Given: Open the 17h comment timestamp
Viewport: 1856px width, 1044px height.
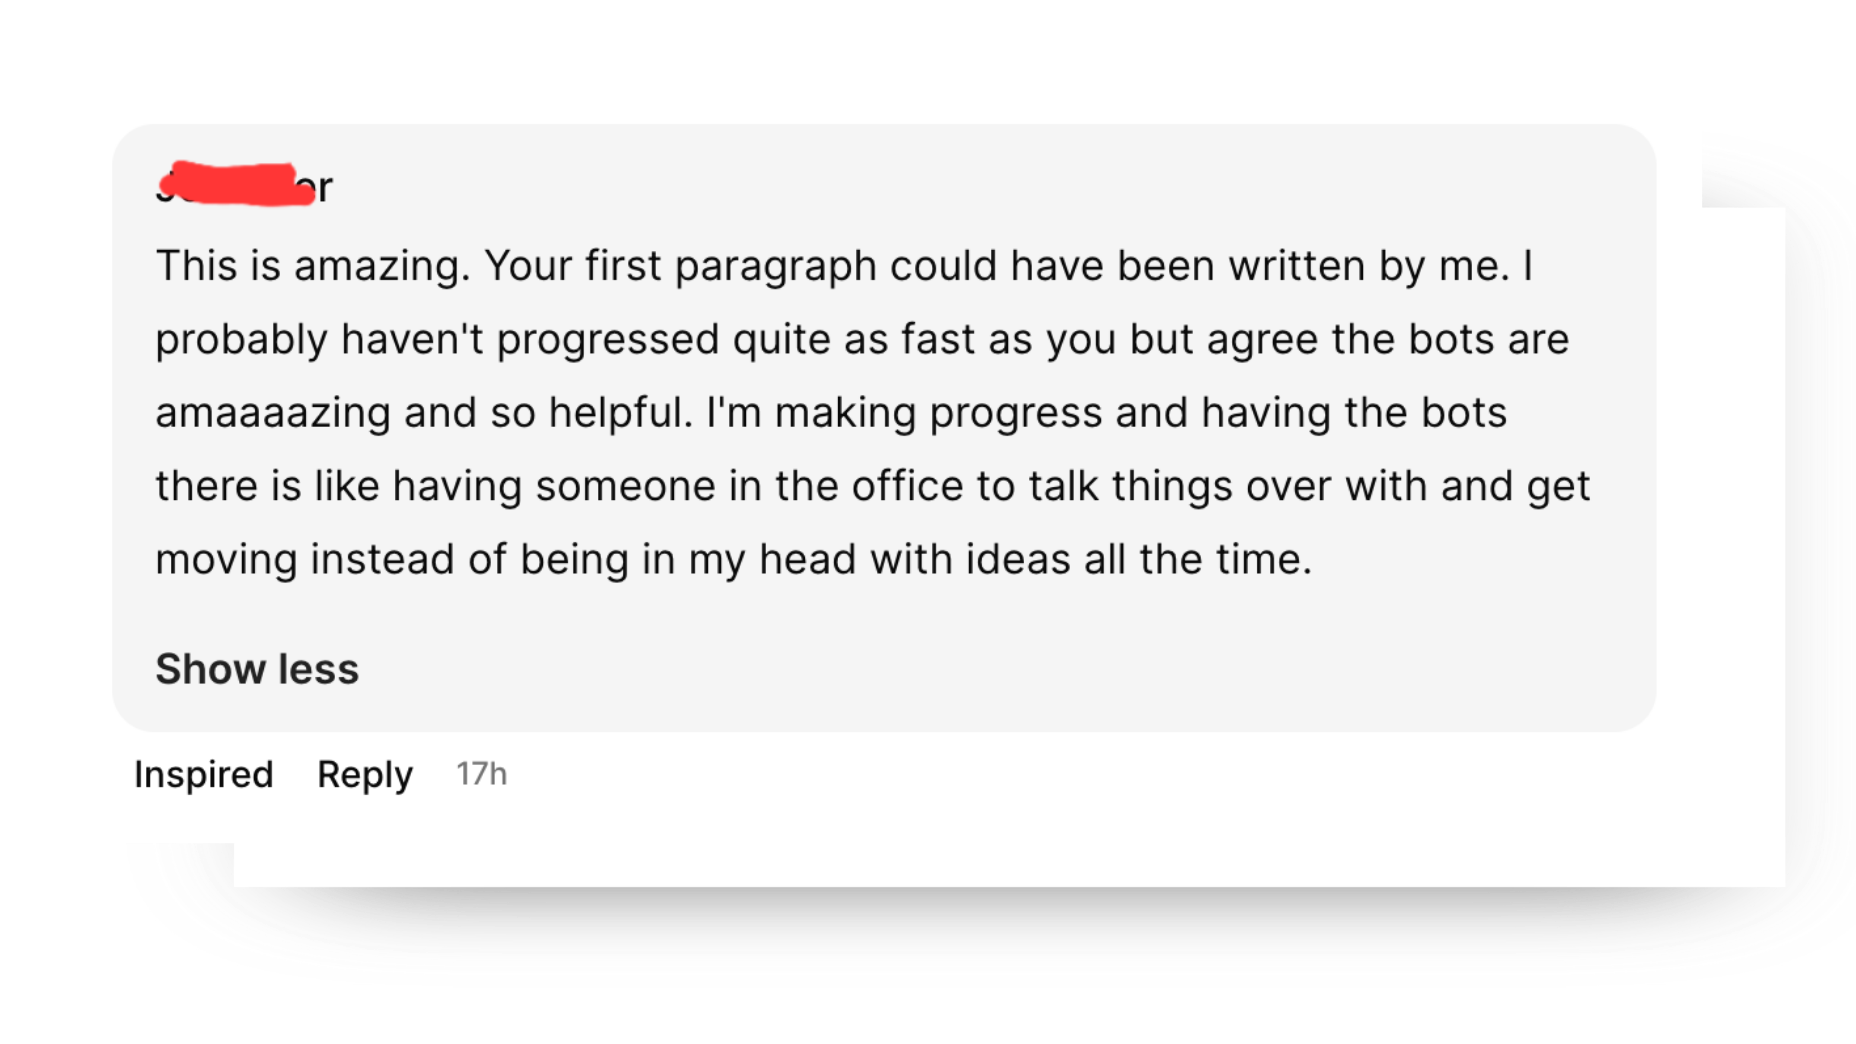Looking at the screenshot, I should (x=482, y=773).
